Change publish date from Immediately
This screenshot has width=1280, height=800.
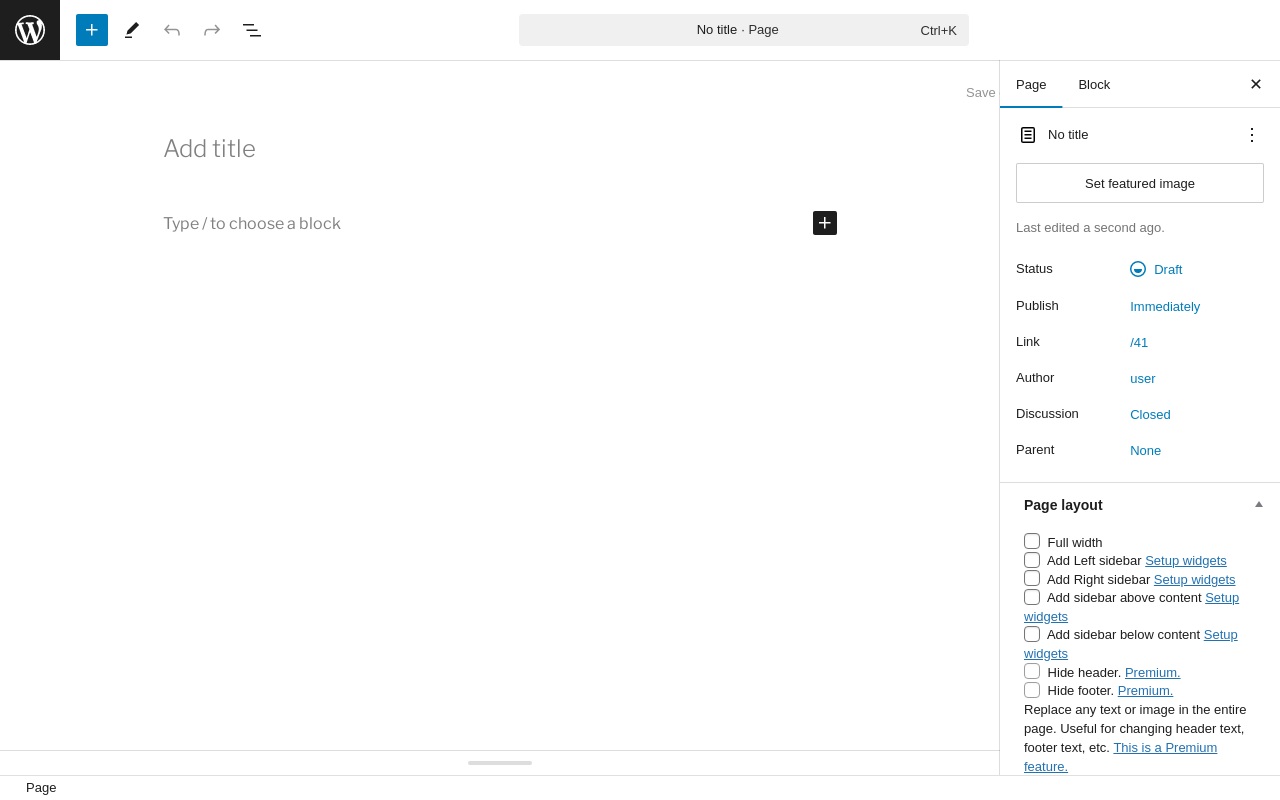(1165, 307)
